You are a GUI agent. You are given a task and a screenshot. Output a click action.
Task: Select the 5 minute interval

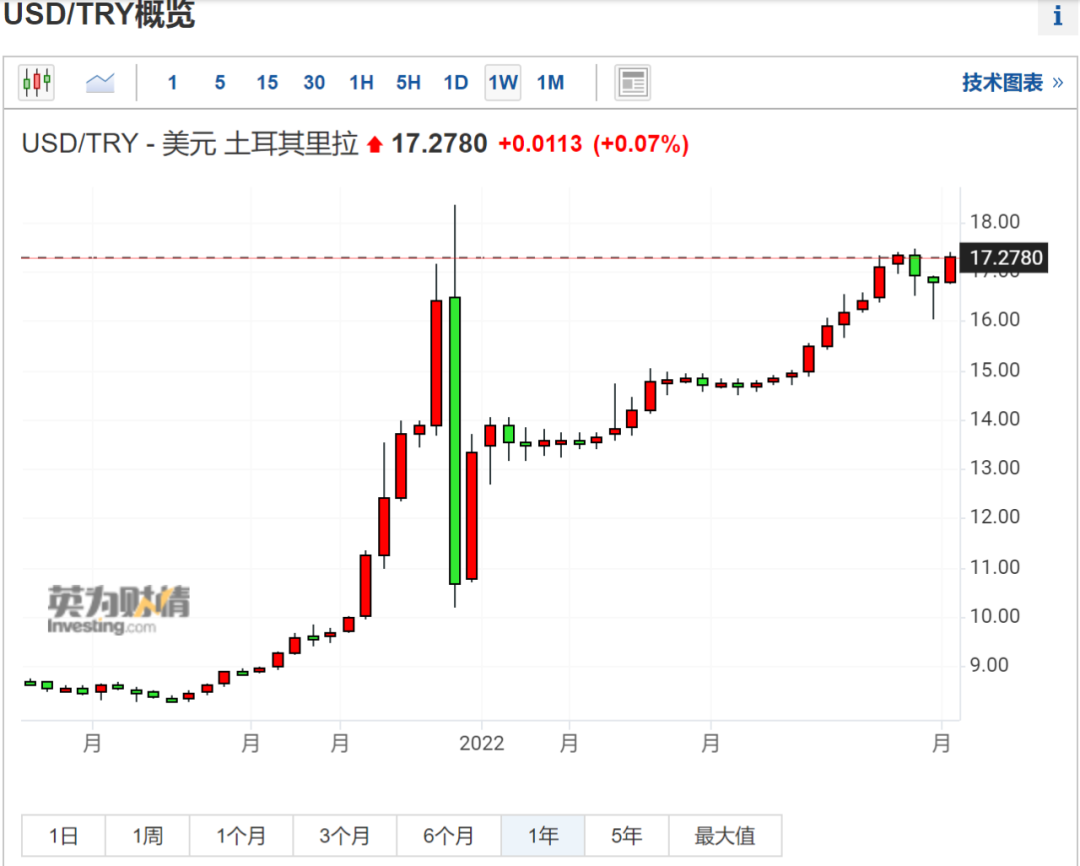pyautogui.click(x=220, y=83)
